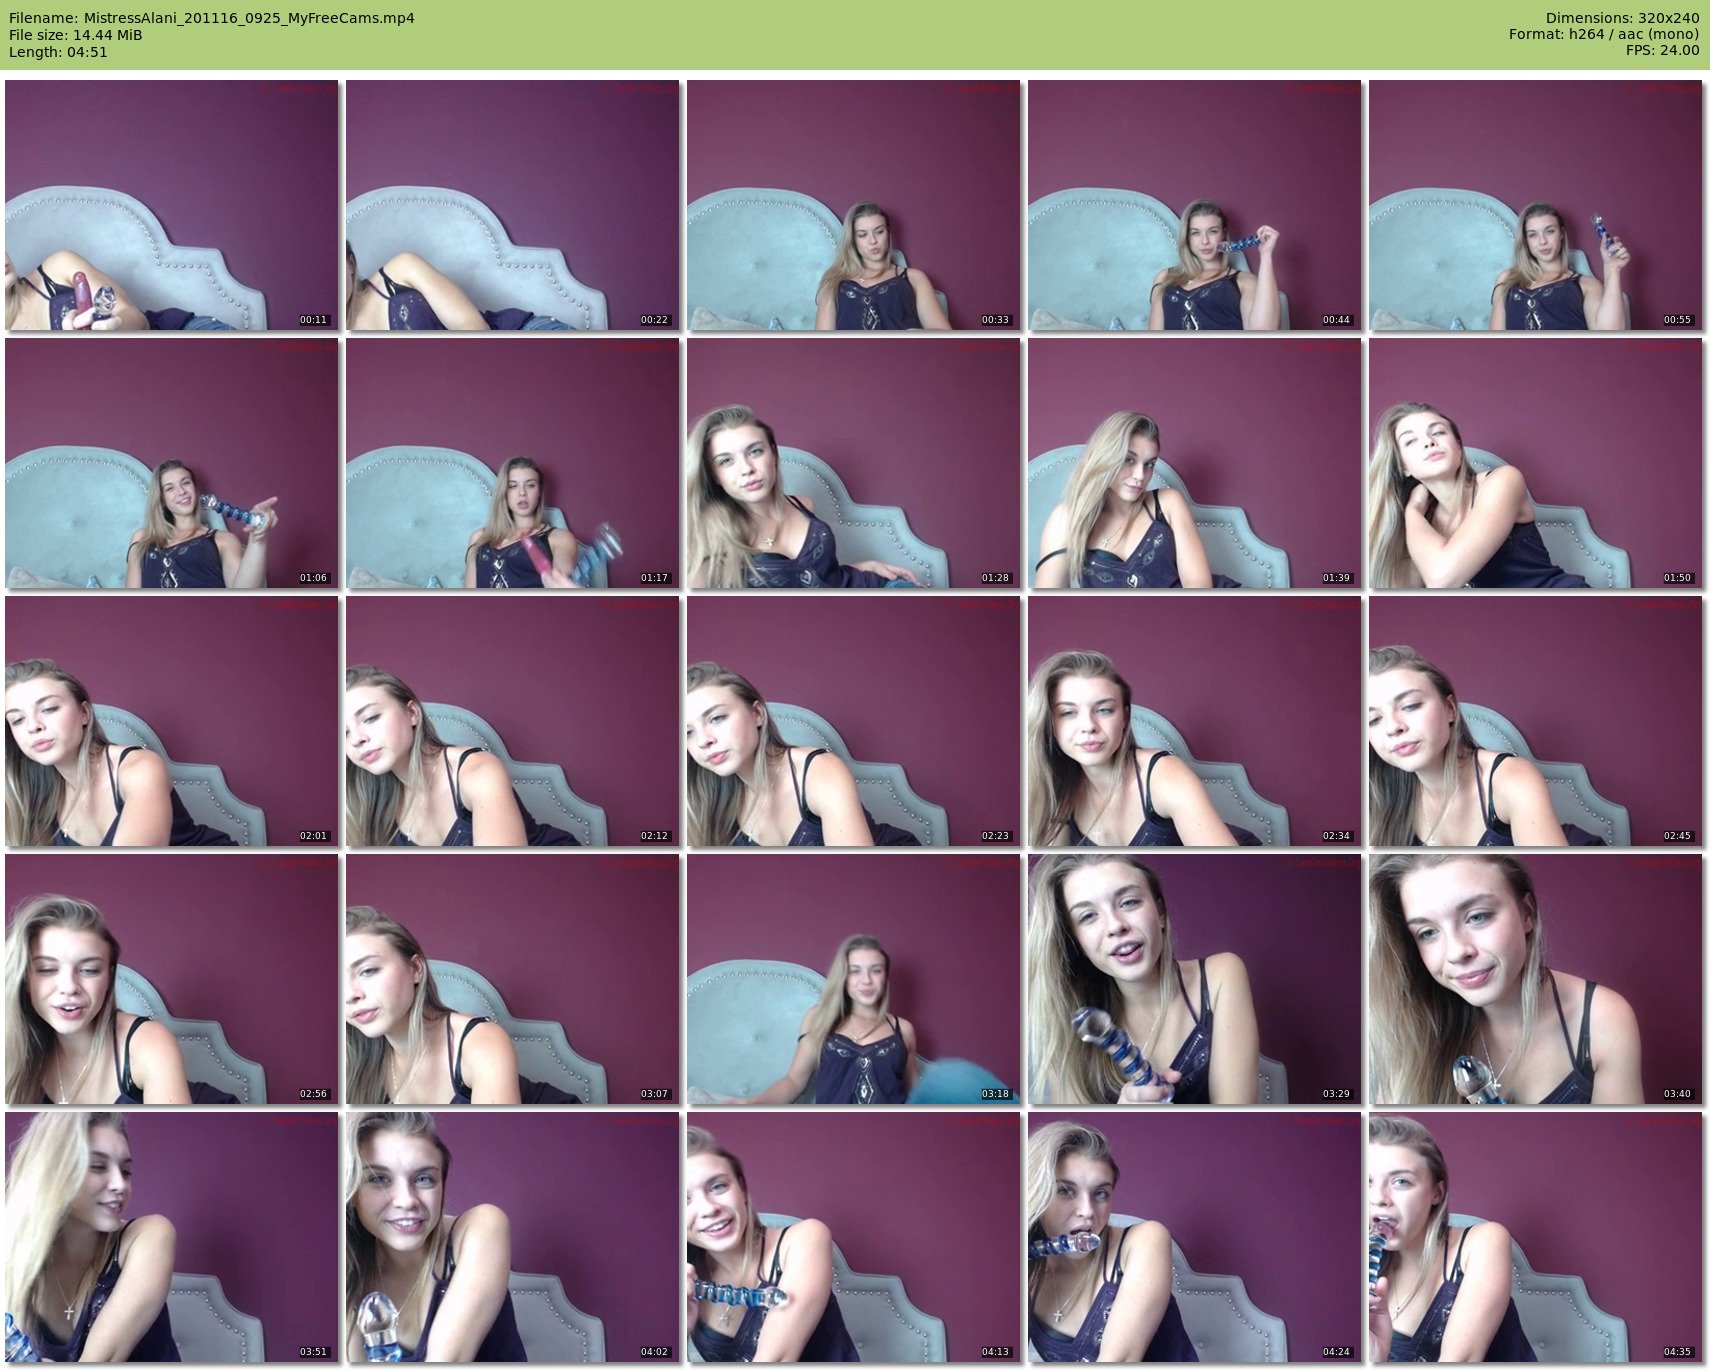Viewport: 1710px width, 1370px height.
Task: Open the thumbnail stamped 00:11
Action: pos(172,205)
